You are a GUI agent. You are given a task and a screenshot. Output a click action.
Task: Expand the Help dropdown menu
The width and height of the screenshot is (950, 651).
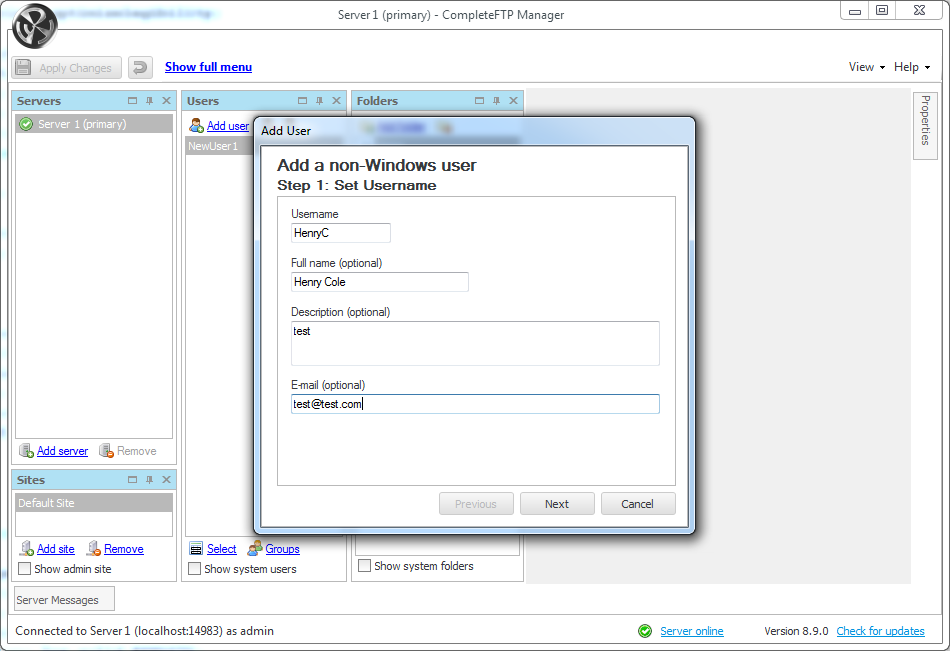(911, 67)
